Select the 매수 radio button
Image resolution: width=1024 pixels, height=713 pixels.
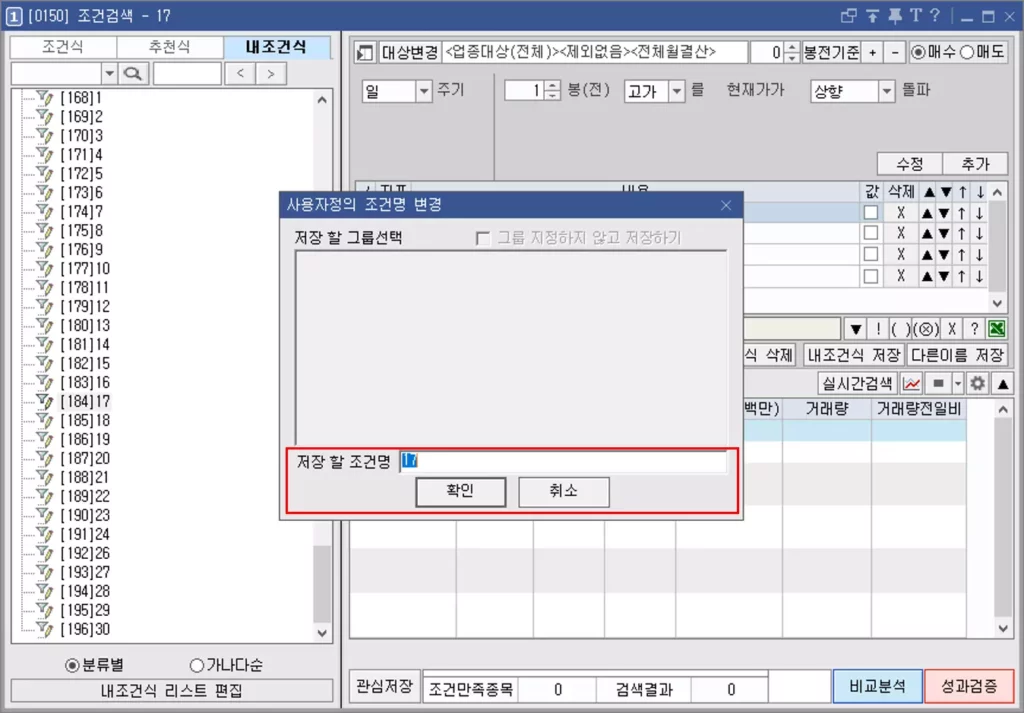coord(918,52)
